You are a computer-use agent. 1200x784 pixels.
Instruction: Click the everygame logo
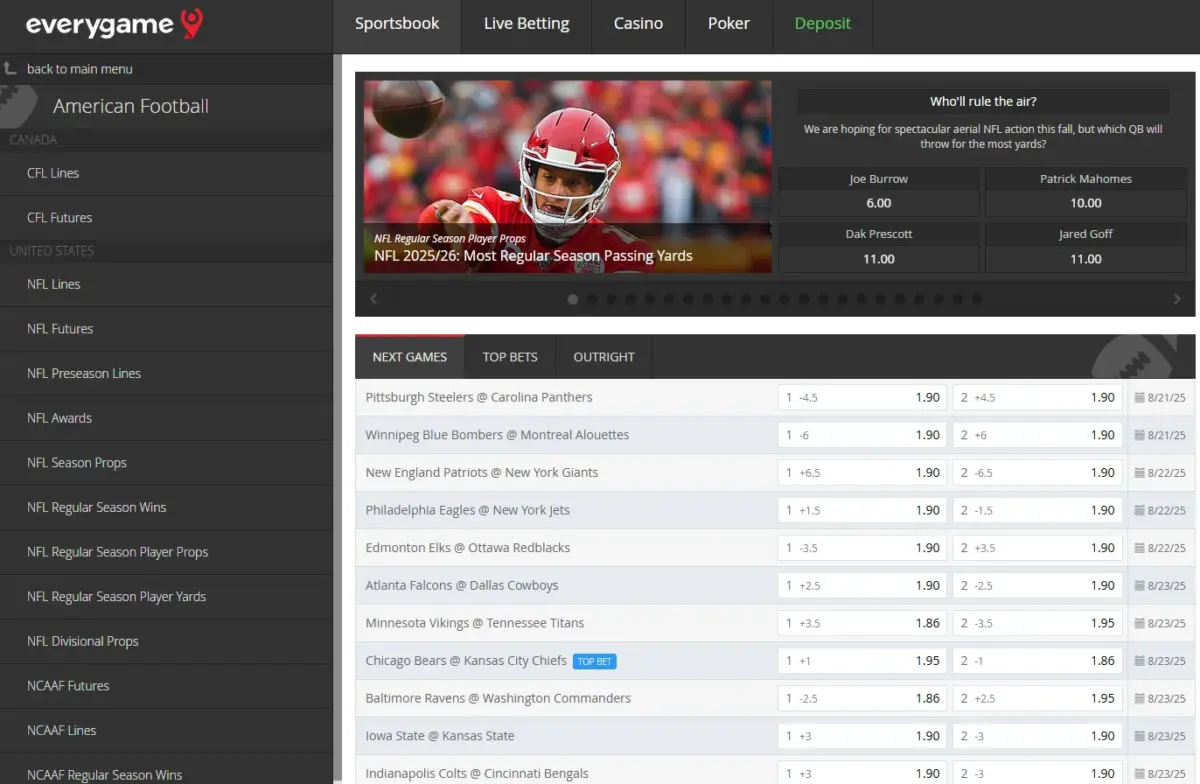[114, 25]
